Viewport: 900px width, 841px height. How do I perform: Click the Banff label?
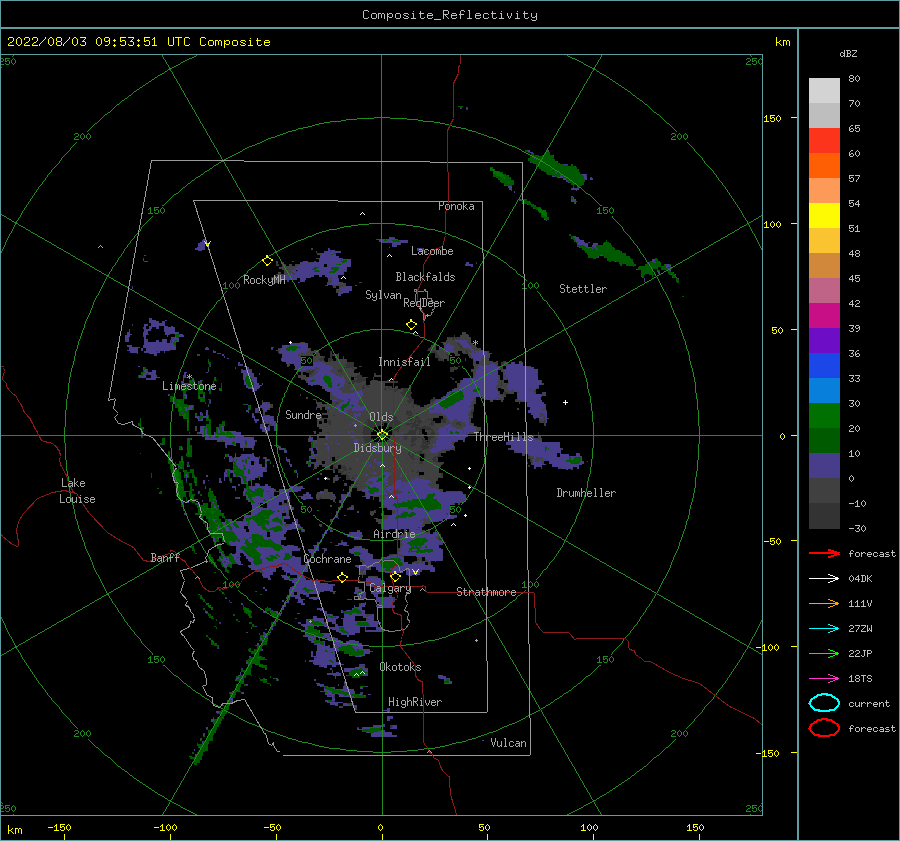[x=165, y=557]
